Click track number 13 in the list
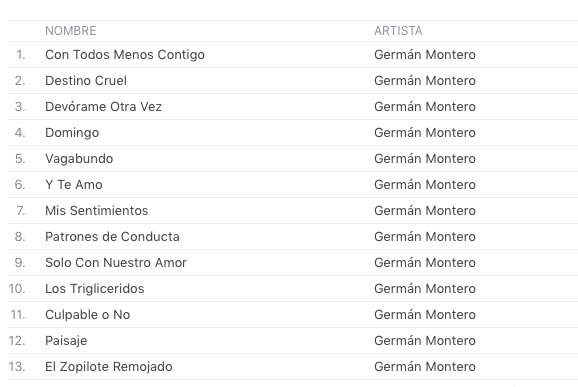Image resolution: width=578 pixels, height=387 pixels. [x=17, y=366]
